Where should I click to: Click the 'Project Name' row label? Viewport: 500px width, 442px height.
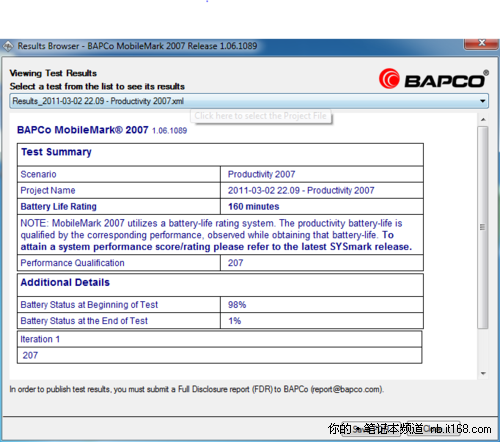click(48, 190)
